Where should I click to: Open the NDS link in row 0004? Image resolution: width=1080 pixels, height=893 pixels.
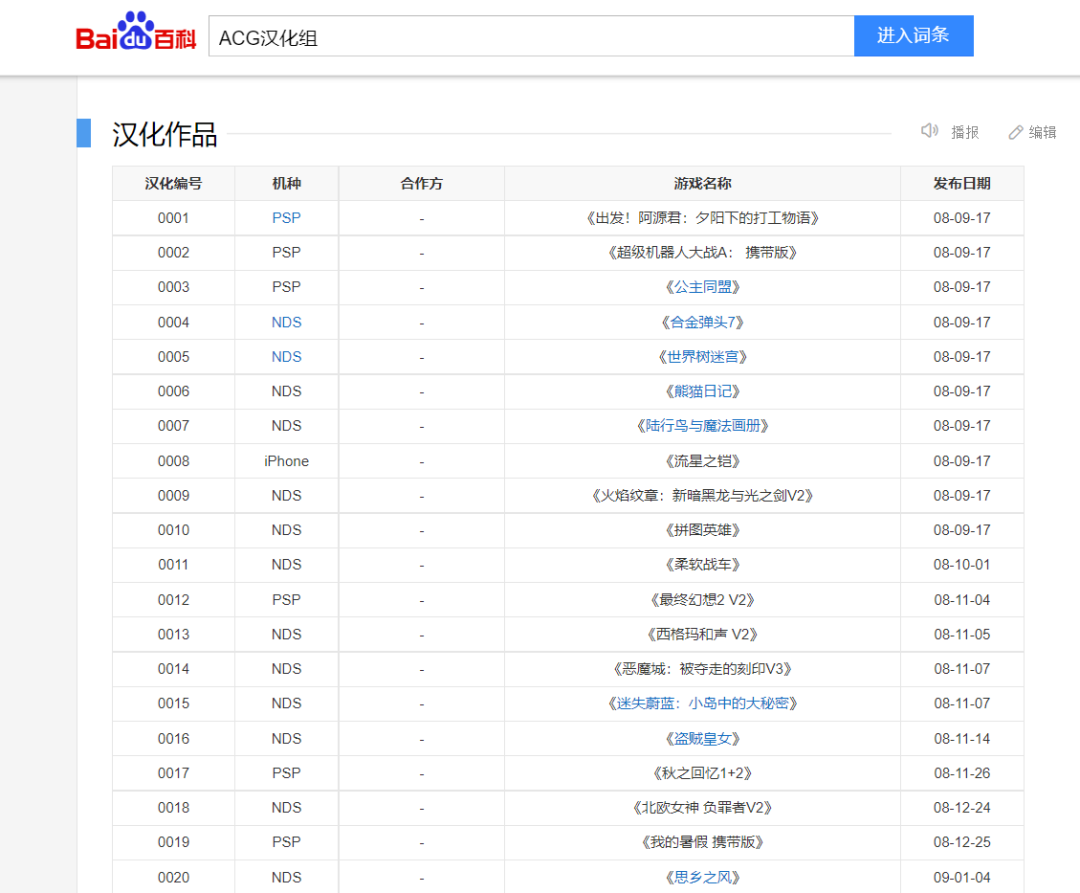tap(286, 322)
